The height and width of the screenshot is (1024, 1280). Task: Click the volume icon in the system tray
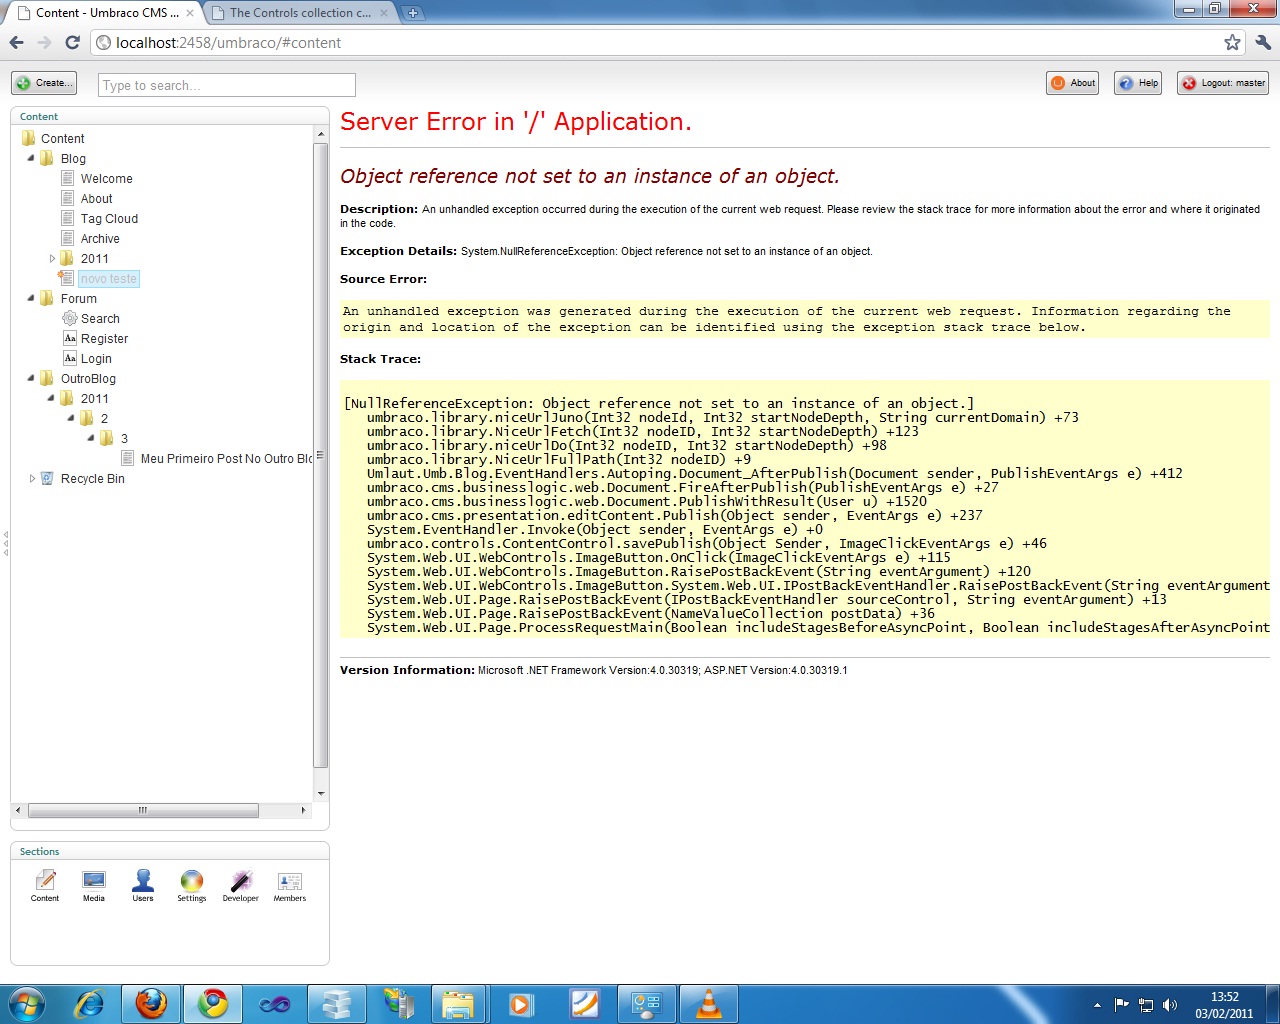pos(1170,1005)
